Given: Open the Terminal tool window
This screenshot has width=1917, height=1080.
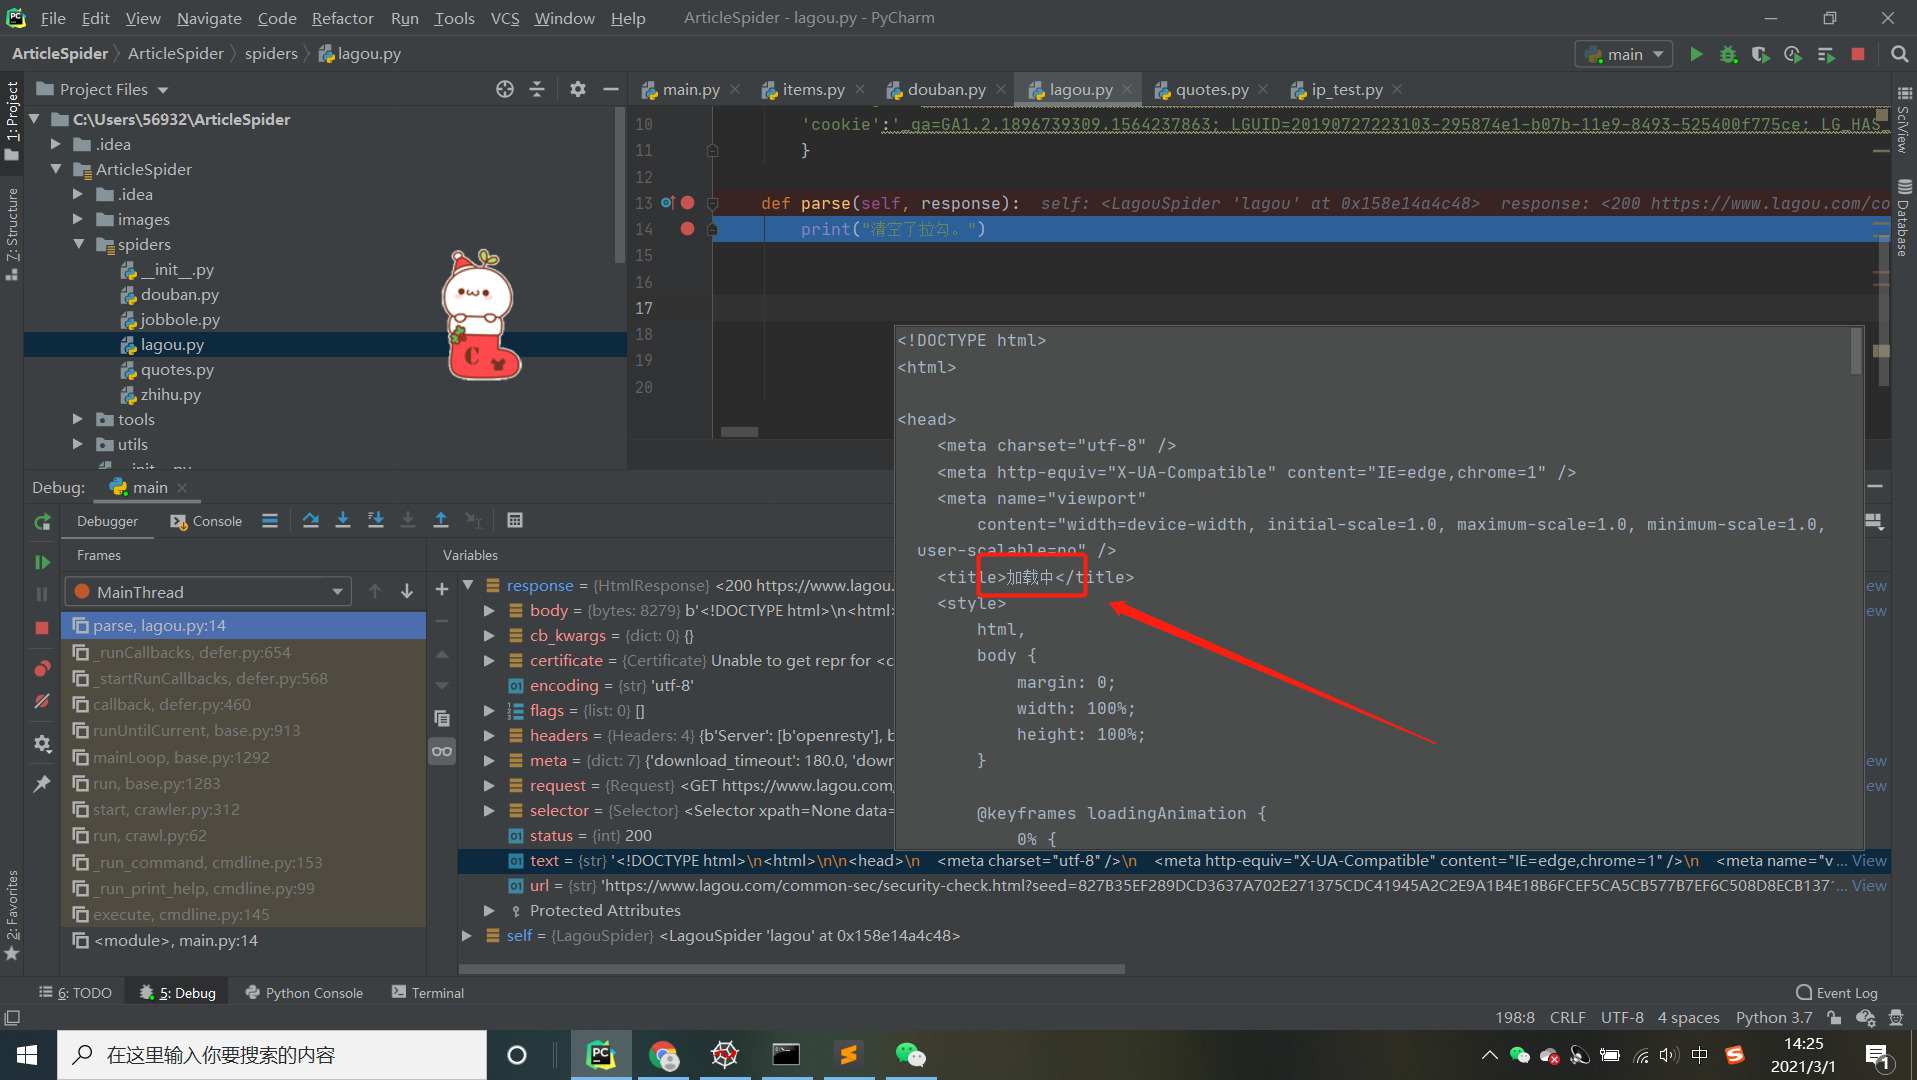Looking at the screenshot, I should [428, 992].
